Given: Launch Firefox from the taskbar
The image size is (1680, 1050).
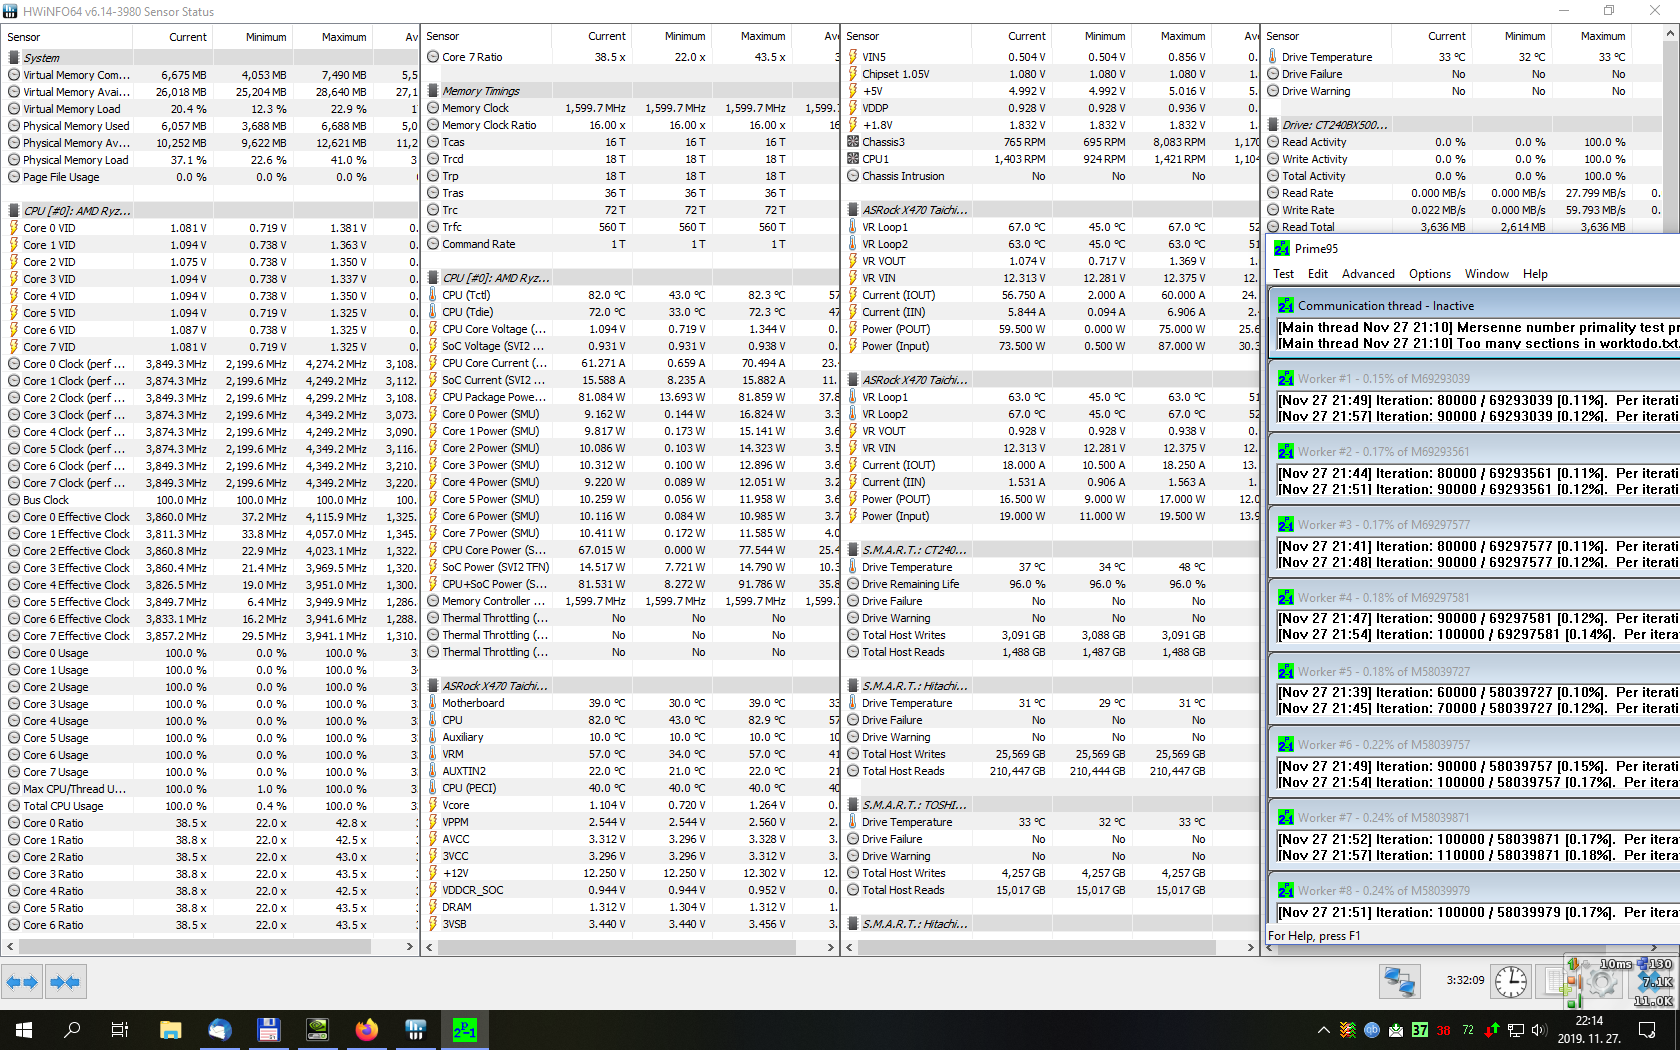Looking at the screenshot, I should point(366,1030).
